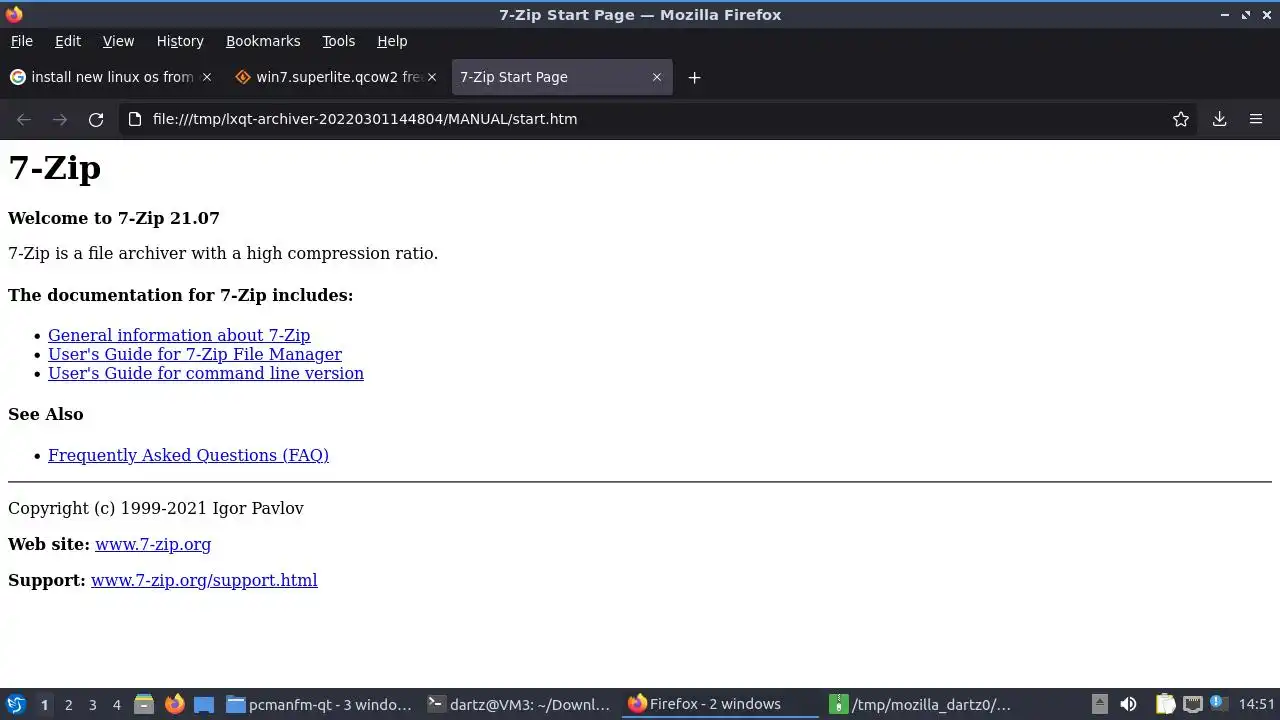Switch to virtual desktop 4
1280x720 pixels.
[116, 704]
